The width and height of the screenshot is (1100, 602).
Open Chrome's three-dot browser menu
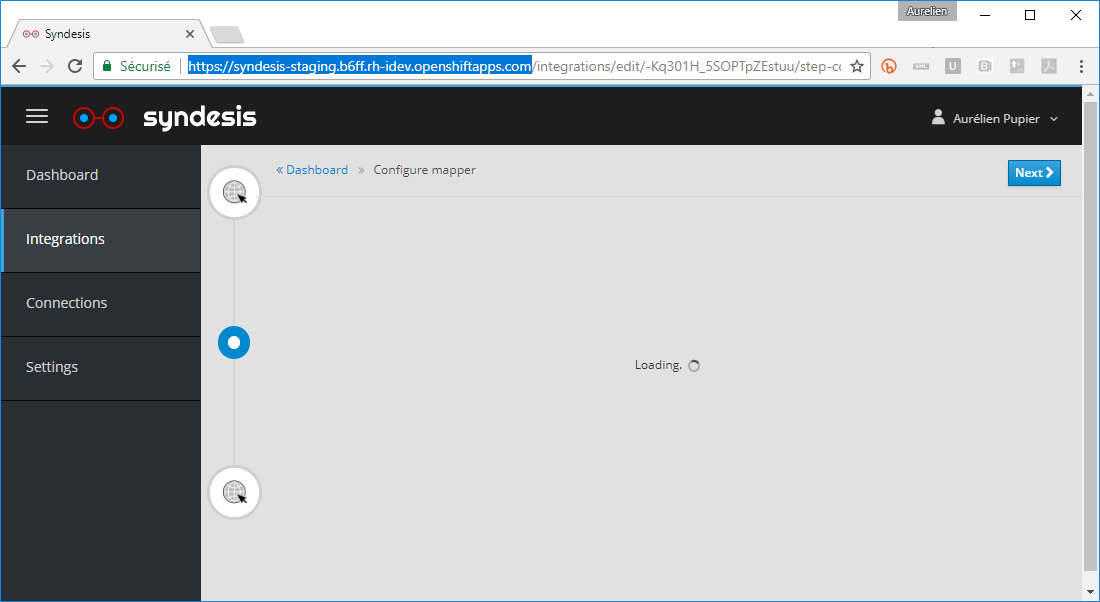[1082, 66]
